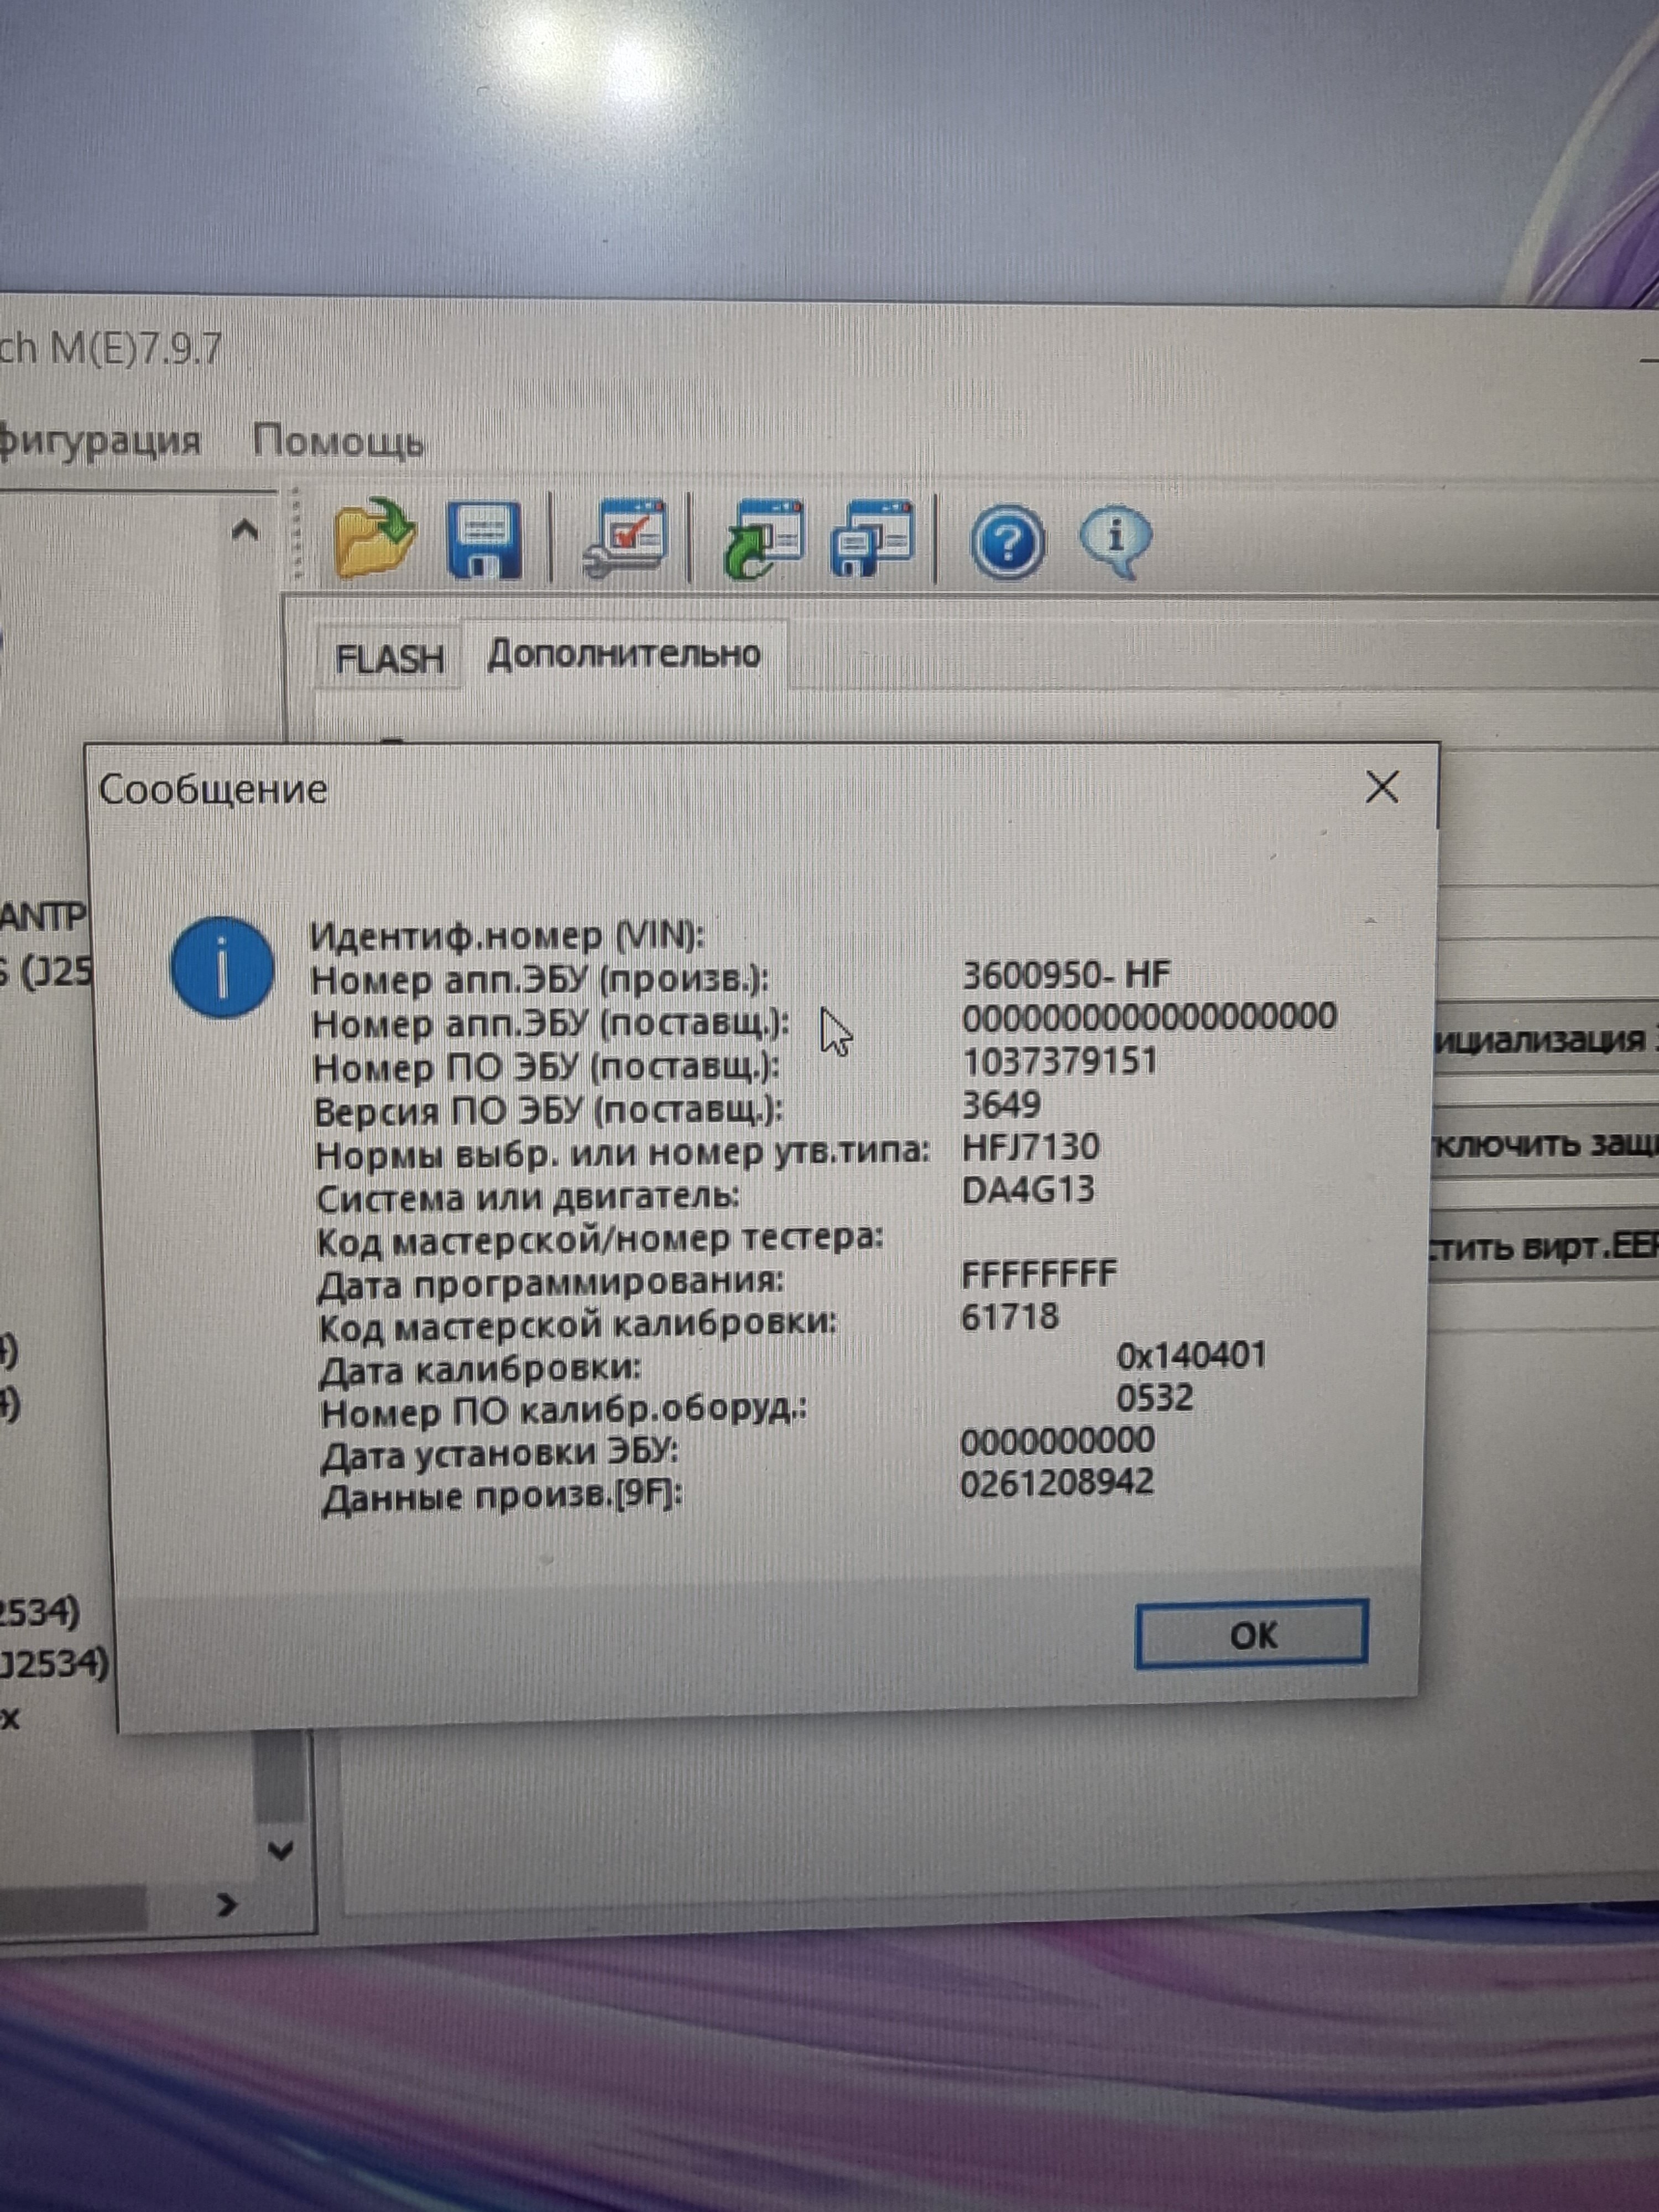Screen dimensions: 1659x2212
Task: Click the right arrow of horizontal scrollbar
Action: click(x=227, y=1905)
